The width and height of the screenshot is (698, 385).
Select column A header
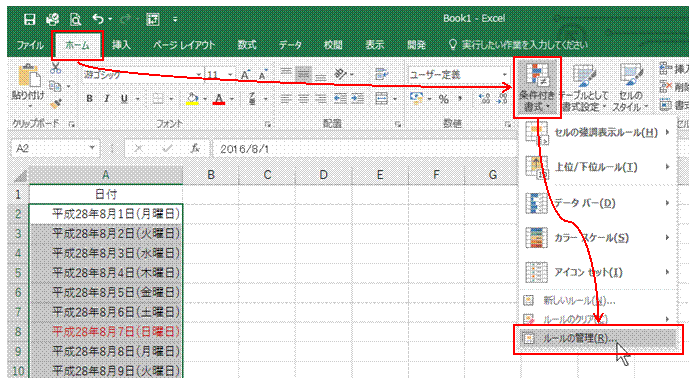(106, 175)
